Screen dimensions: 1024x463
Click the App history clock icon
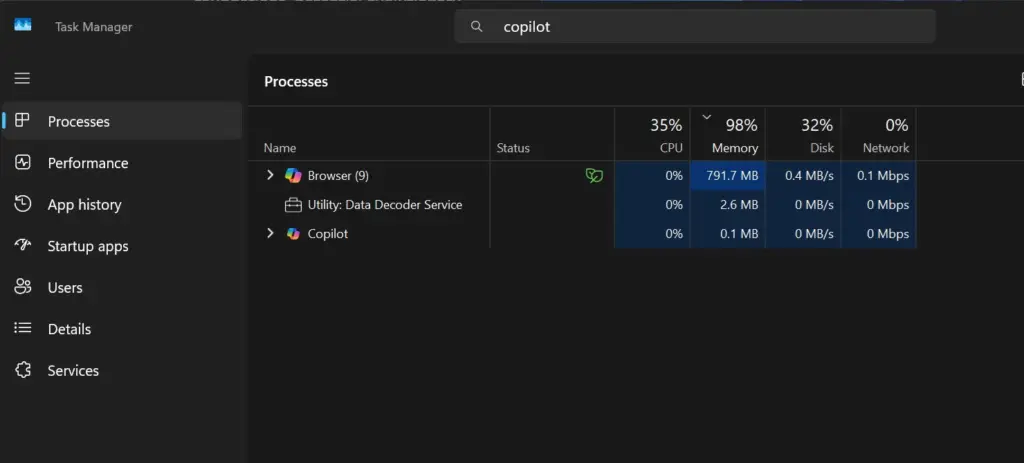(23, 204)
